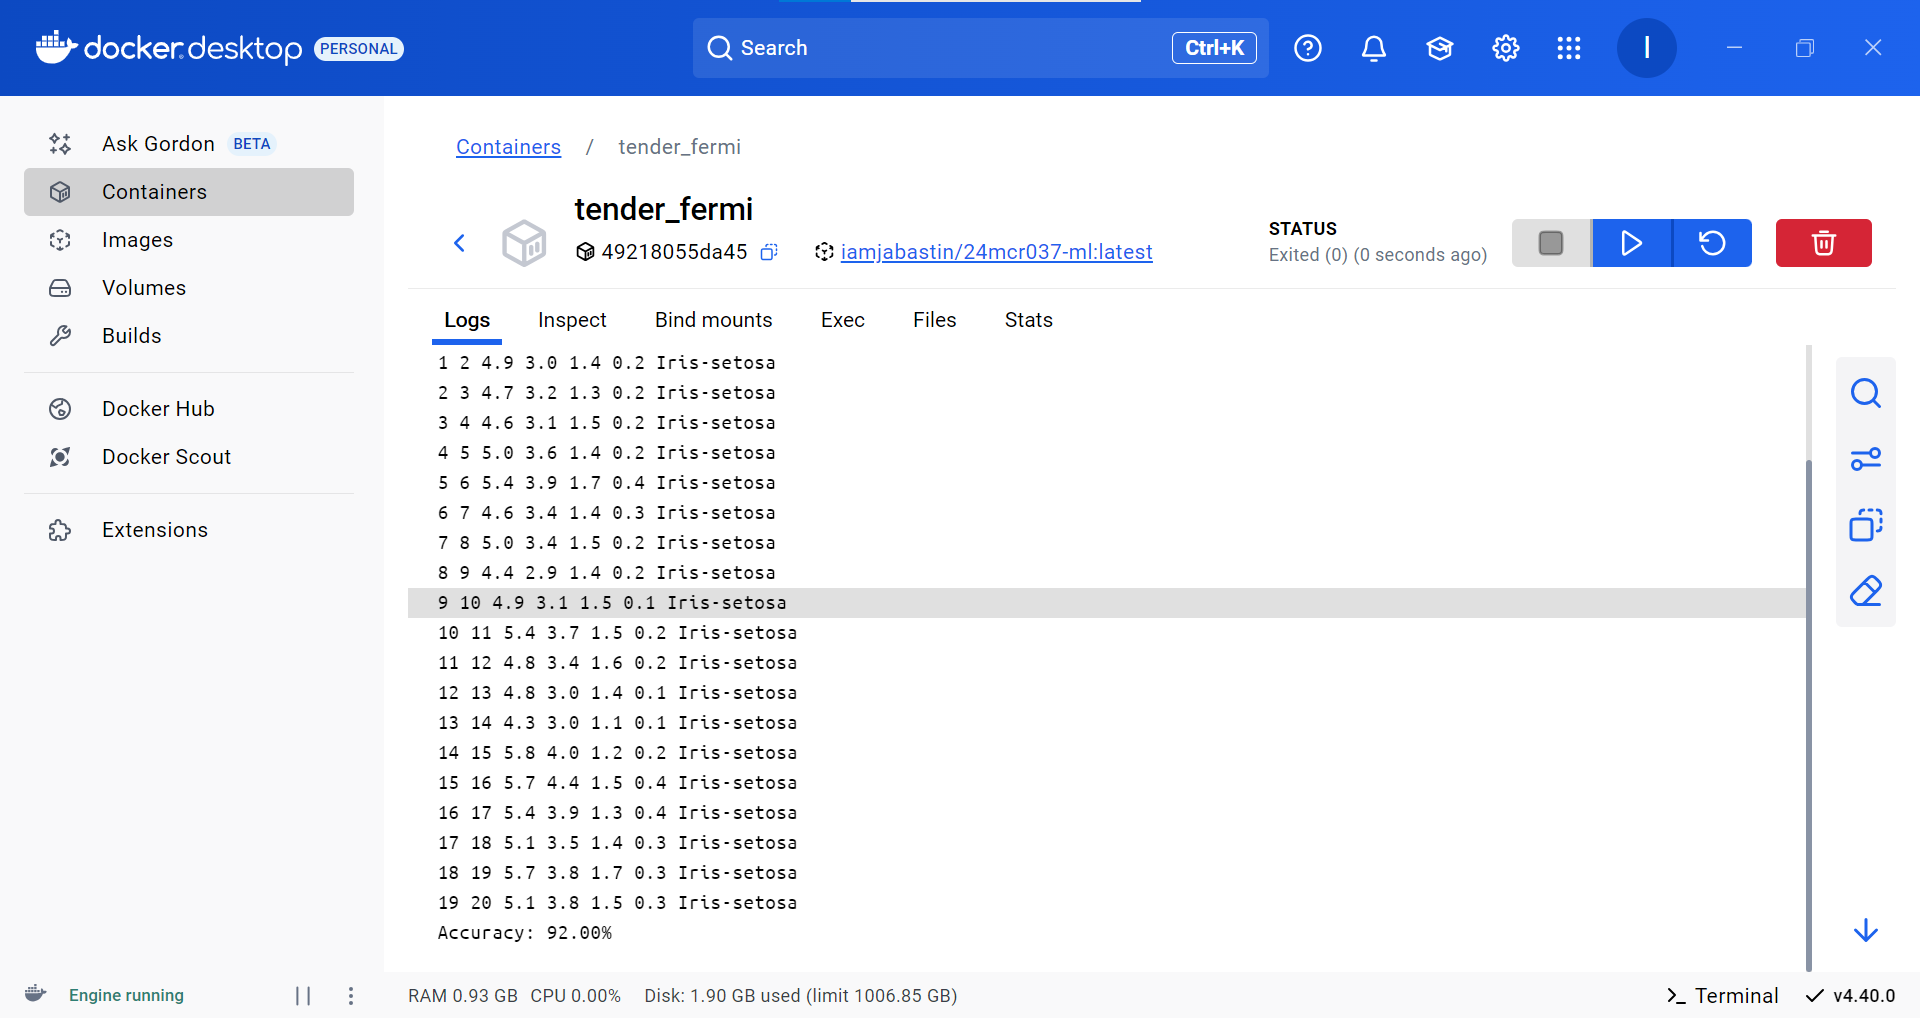Click the Images icon in sidebar
Image resolution: width=1920 pixels, height=1018 pixels.
pyautogui.click(x=60, y=240)
